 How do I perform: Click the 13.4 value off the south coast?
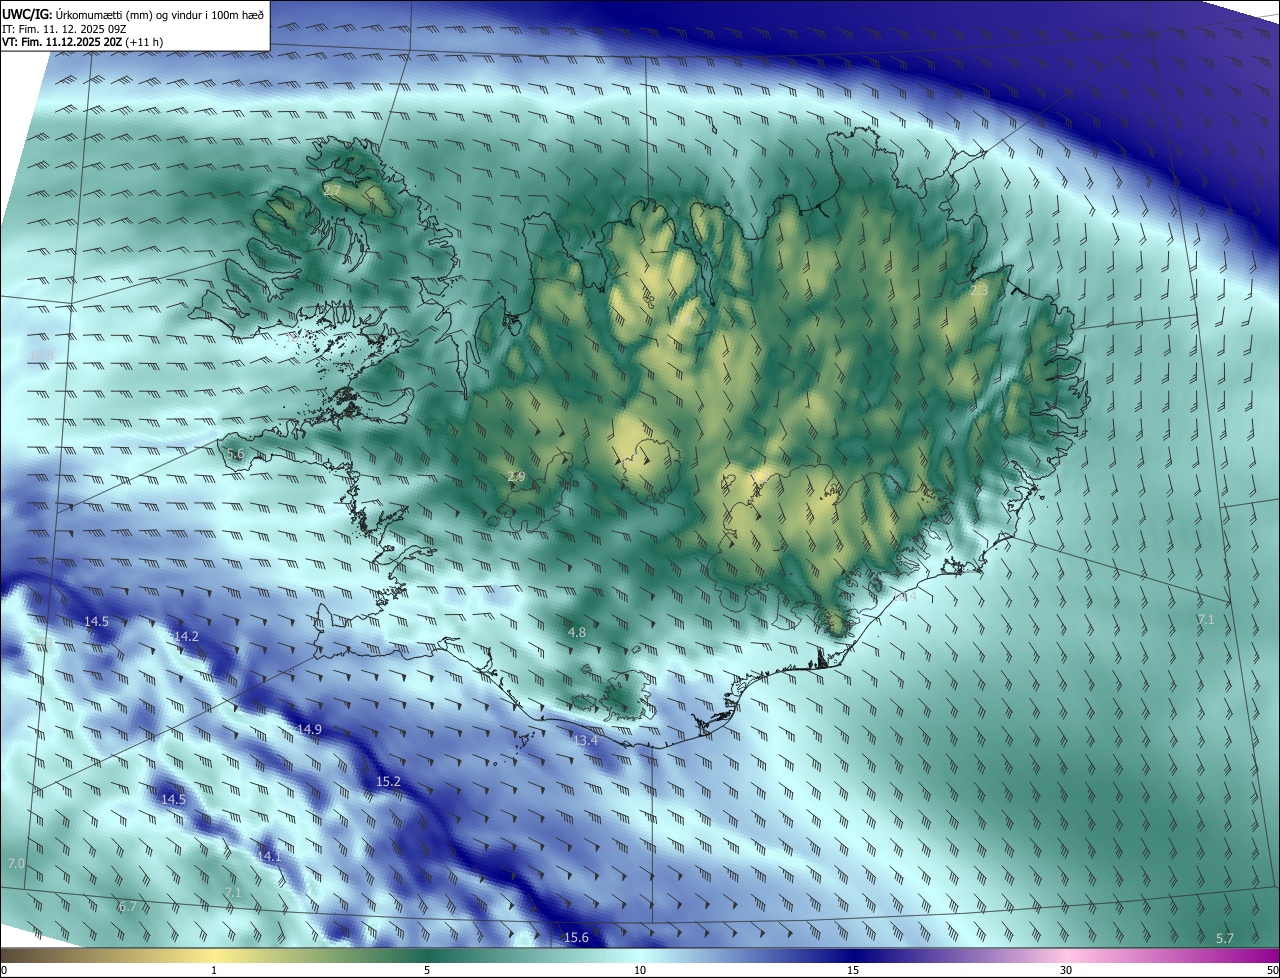[x=586, y=740]
